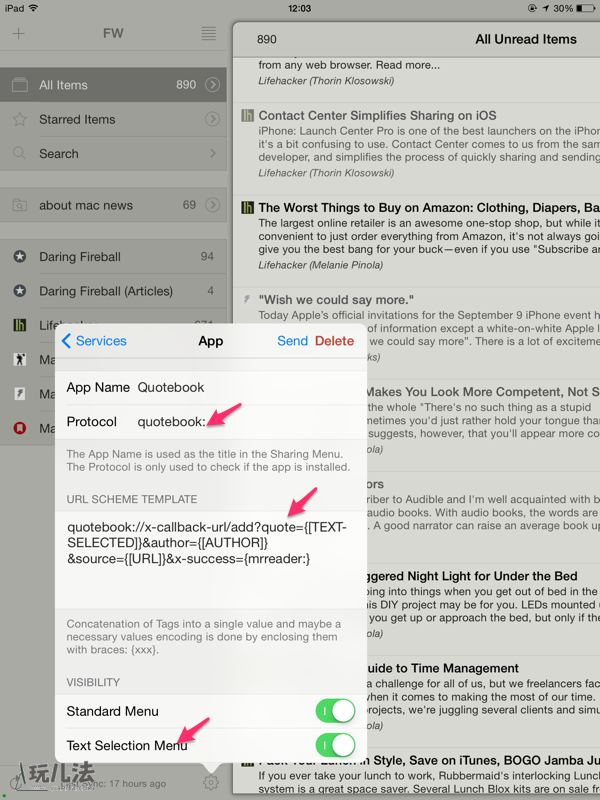Screen dimensions: 600x800
Task: Tap the Starred Items star icon
Action: point(19,119)
